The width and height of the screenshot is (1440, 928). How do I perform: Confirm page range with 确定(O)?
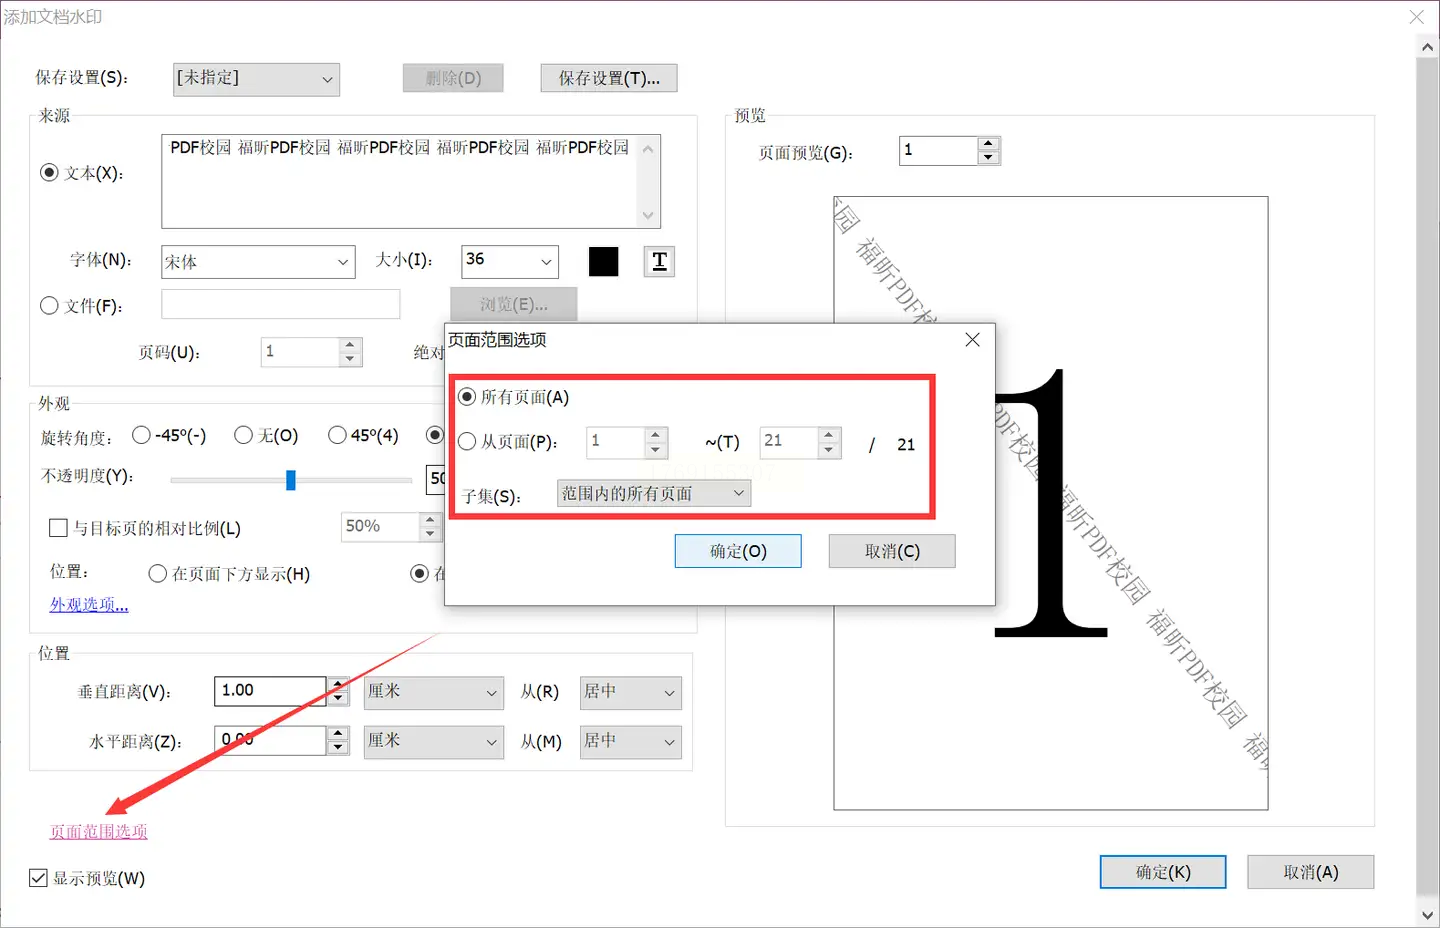point(738,551)
